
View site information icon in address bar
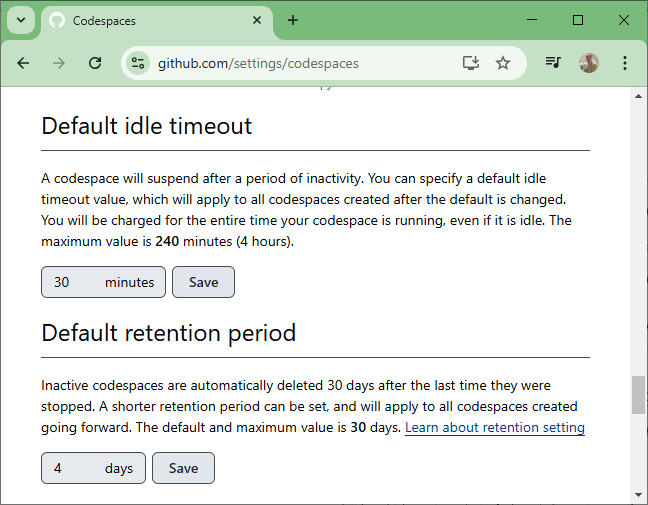tap(138, 63)
